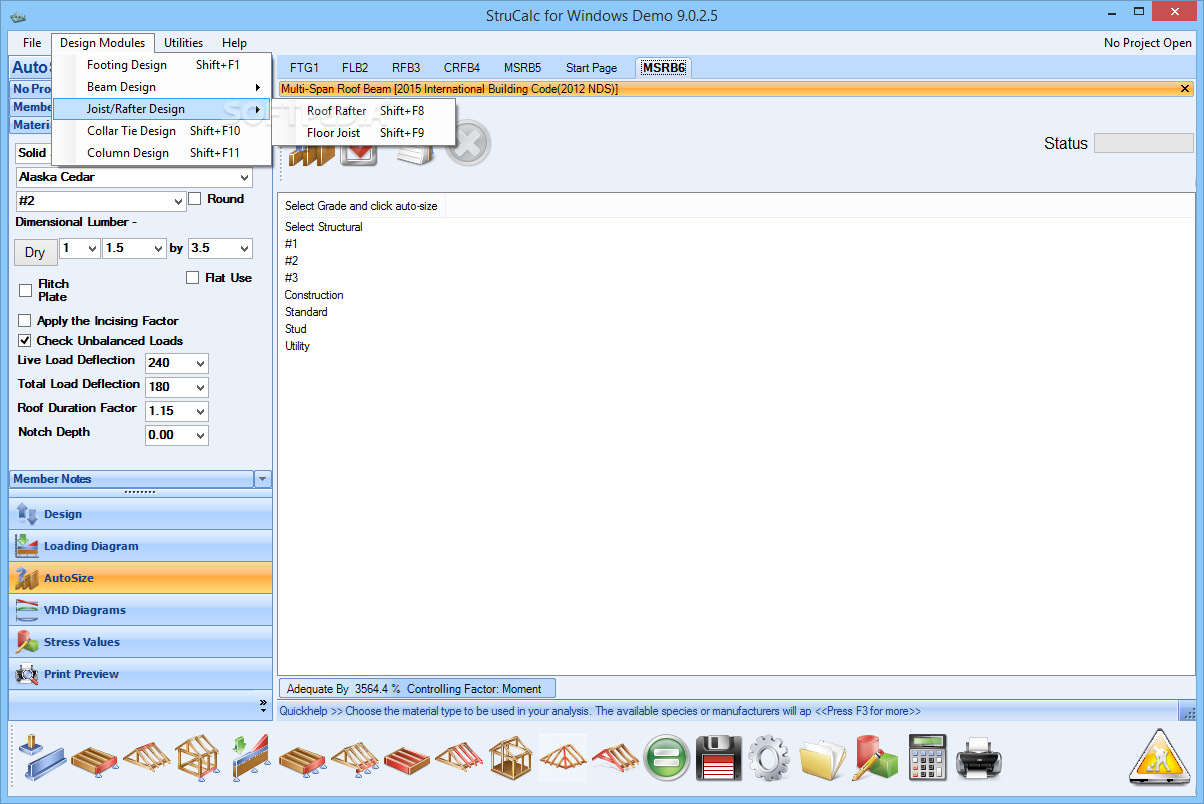Image resolution: width=1204 pixels, height=804 pixels.
Task: Select the AutoSize view in side panel
Action: (140, 578)
